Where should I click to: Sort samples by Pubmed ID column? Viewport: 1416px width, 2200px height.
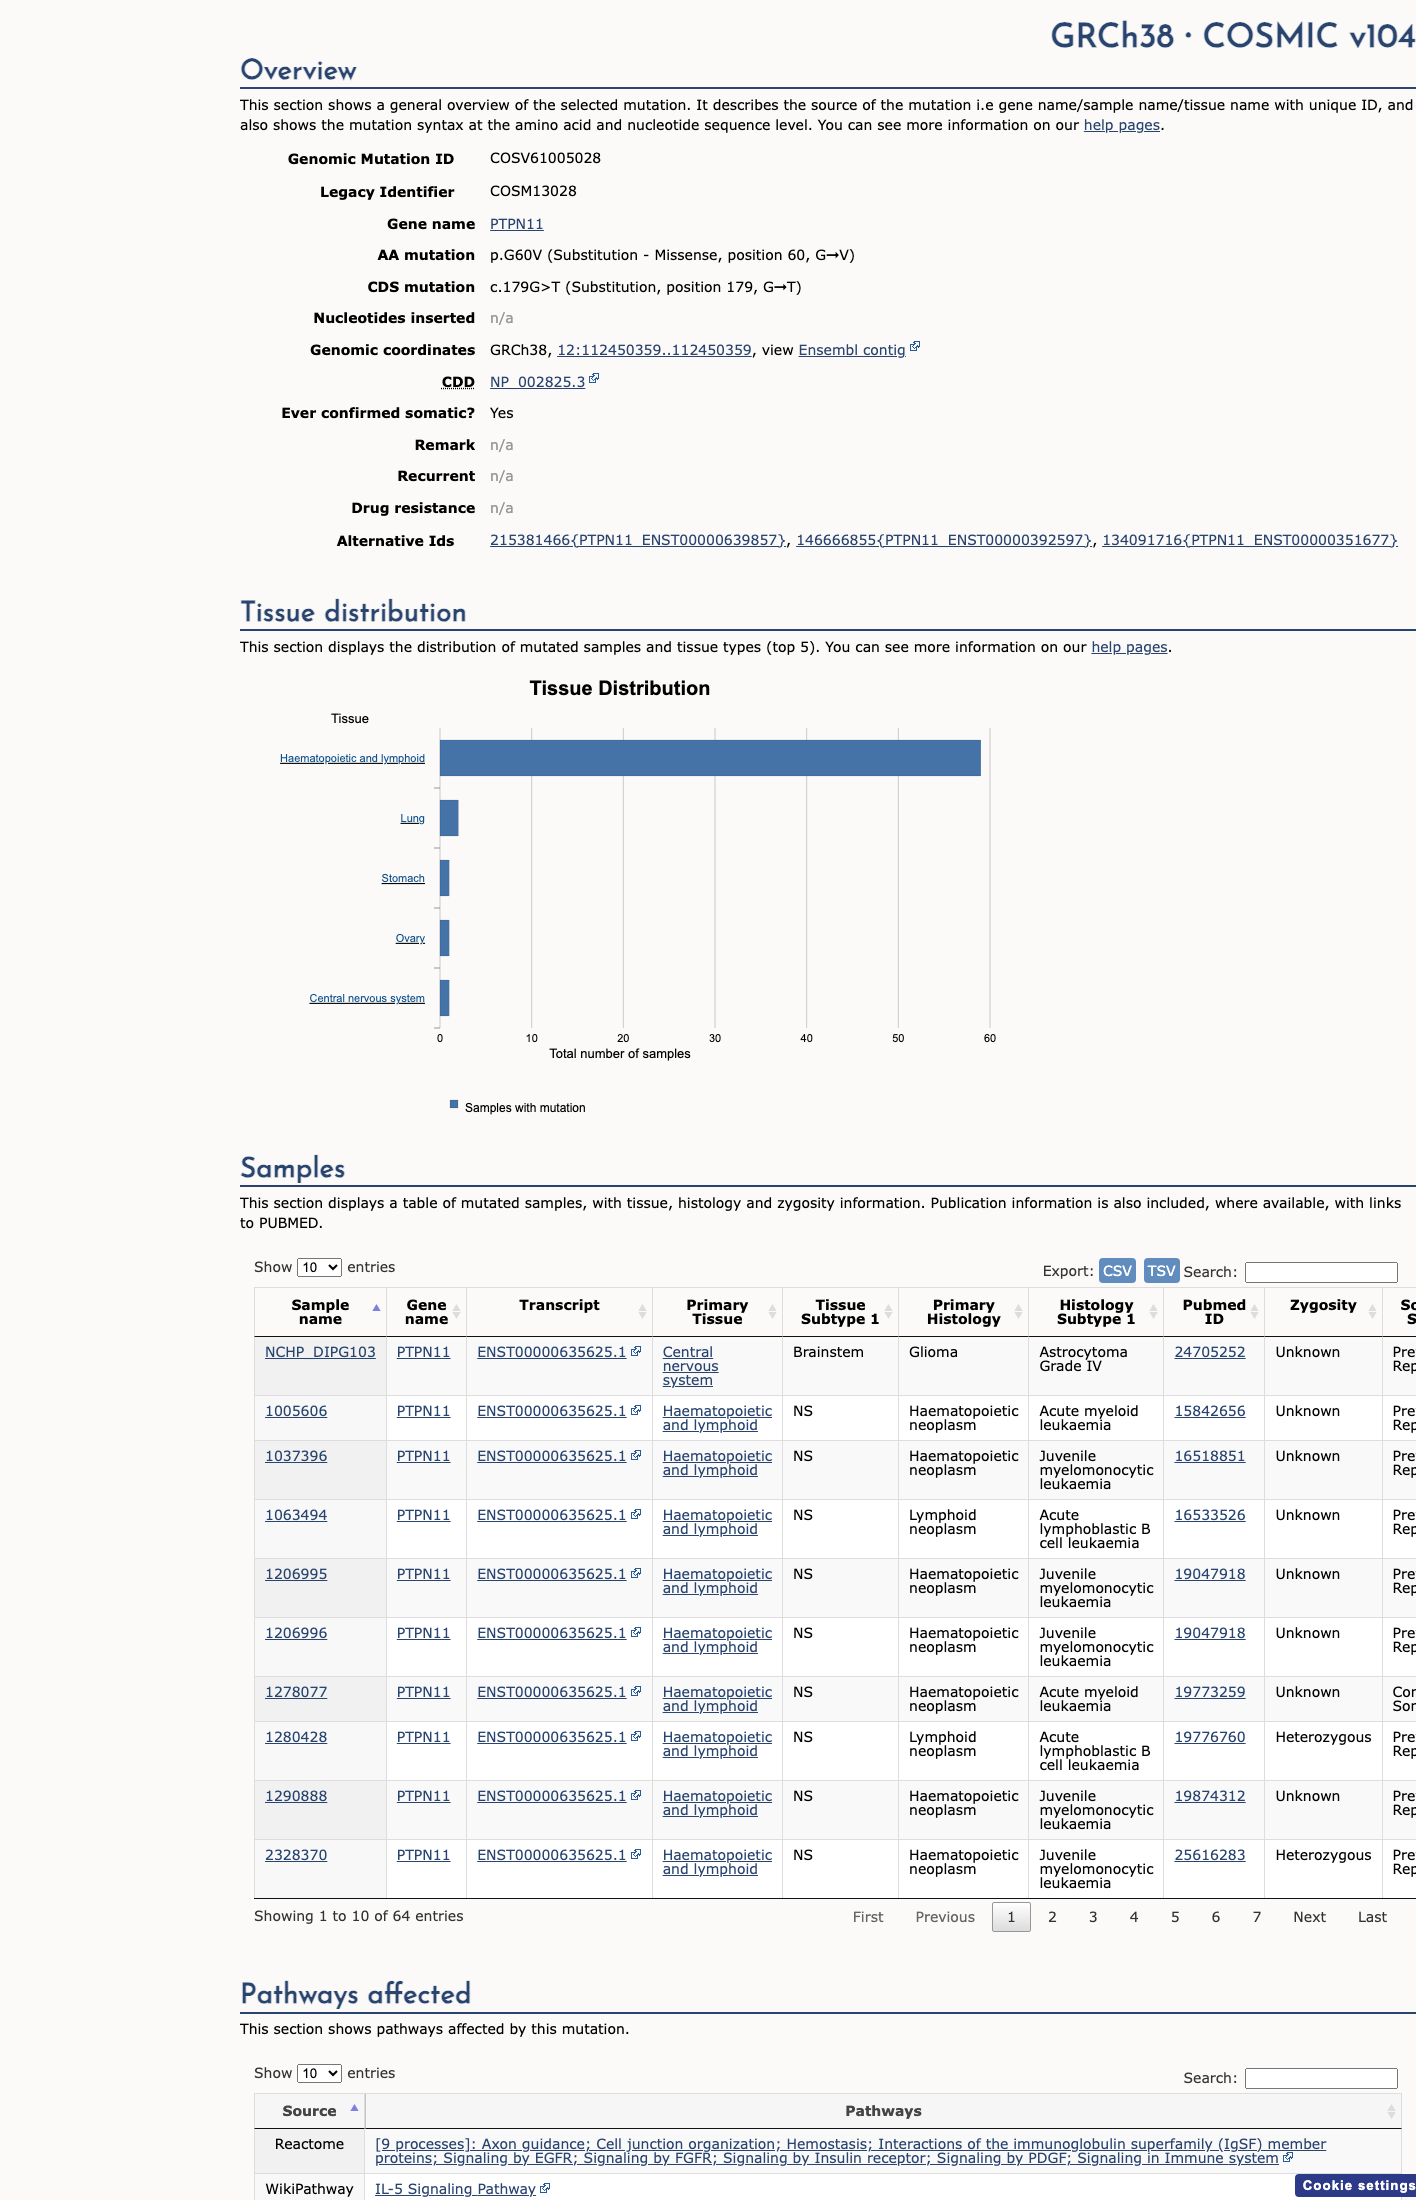(1214, 1312)
